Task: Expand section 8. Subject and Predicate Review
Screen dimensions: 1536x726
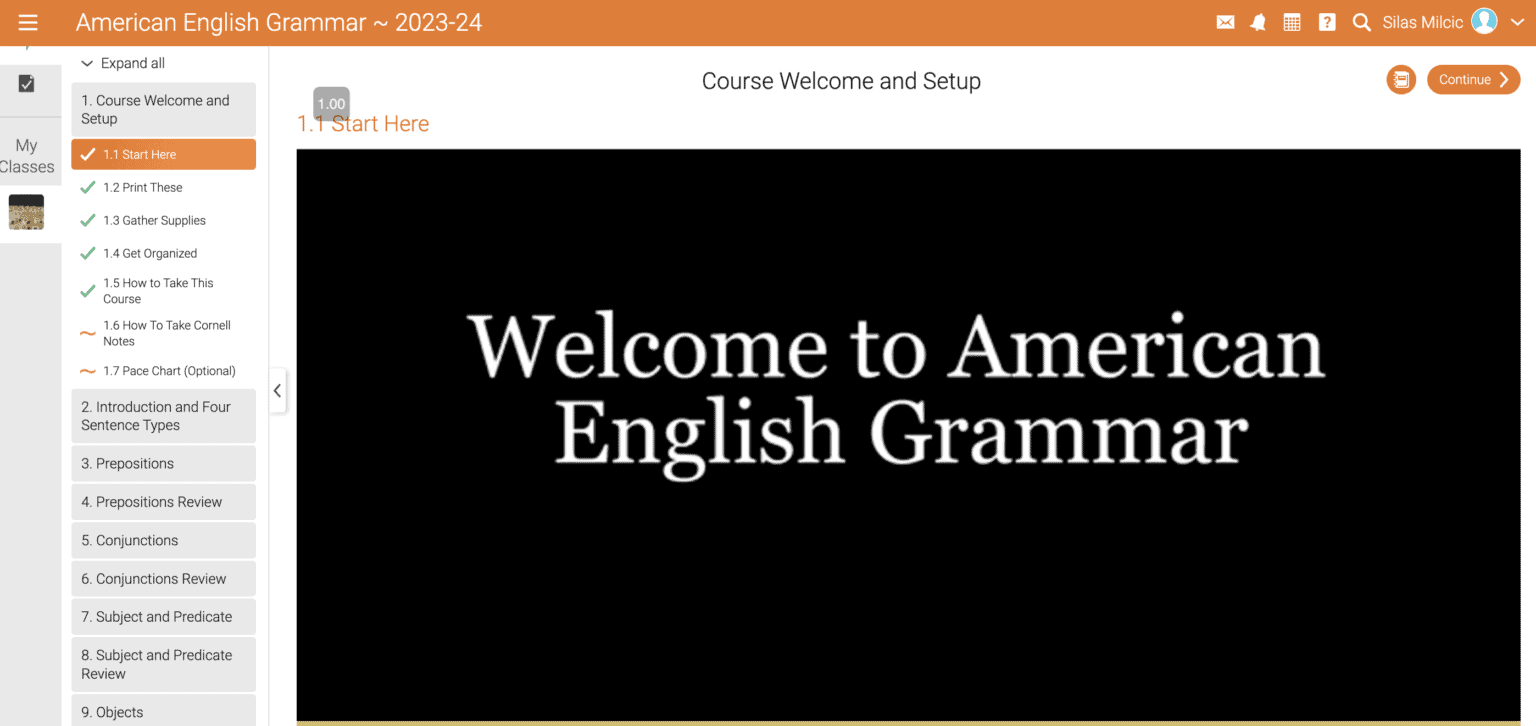Action: coord(163,664)
